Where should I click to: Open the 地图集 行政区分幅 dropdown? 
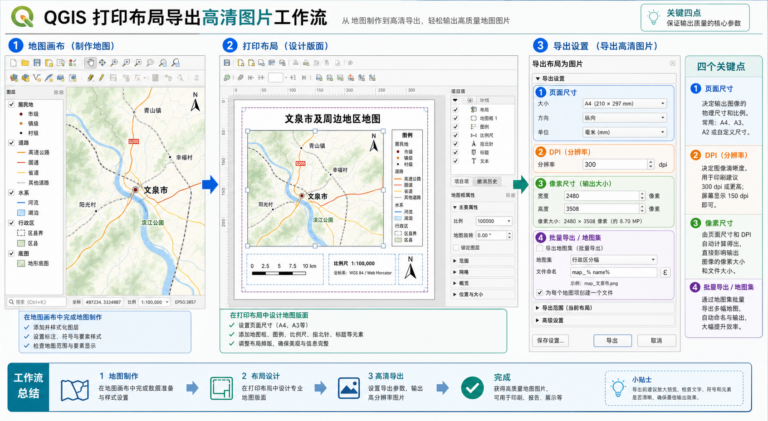(614, 259)
